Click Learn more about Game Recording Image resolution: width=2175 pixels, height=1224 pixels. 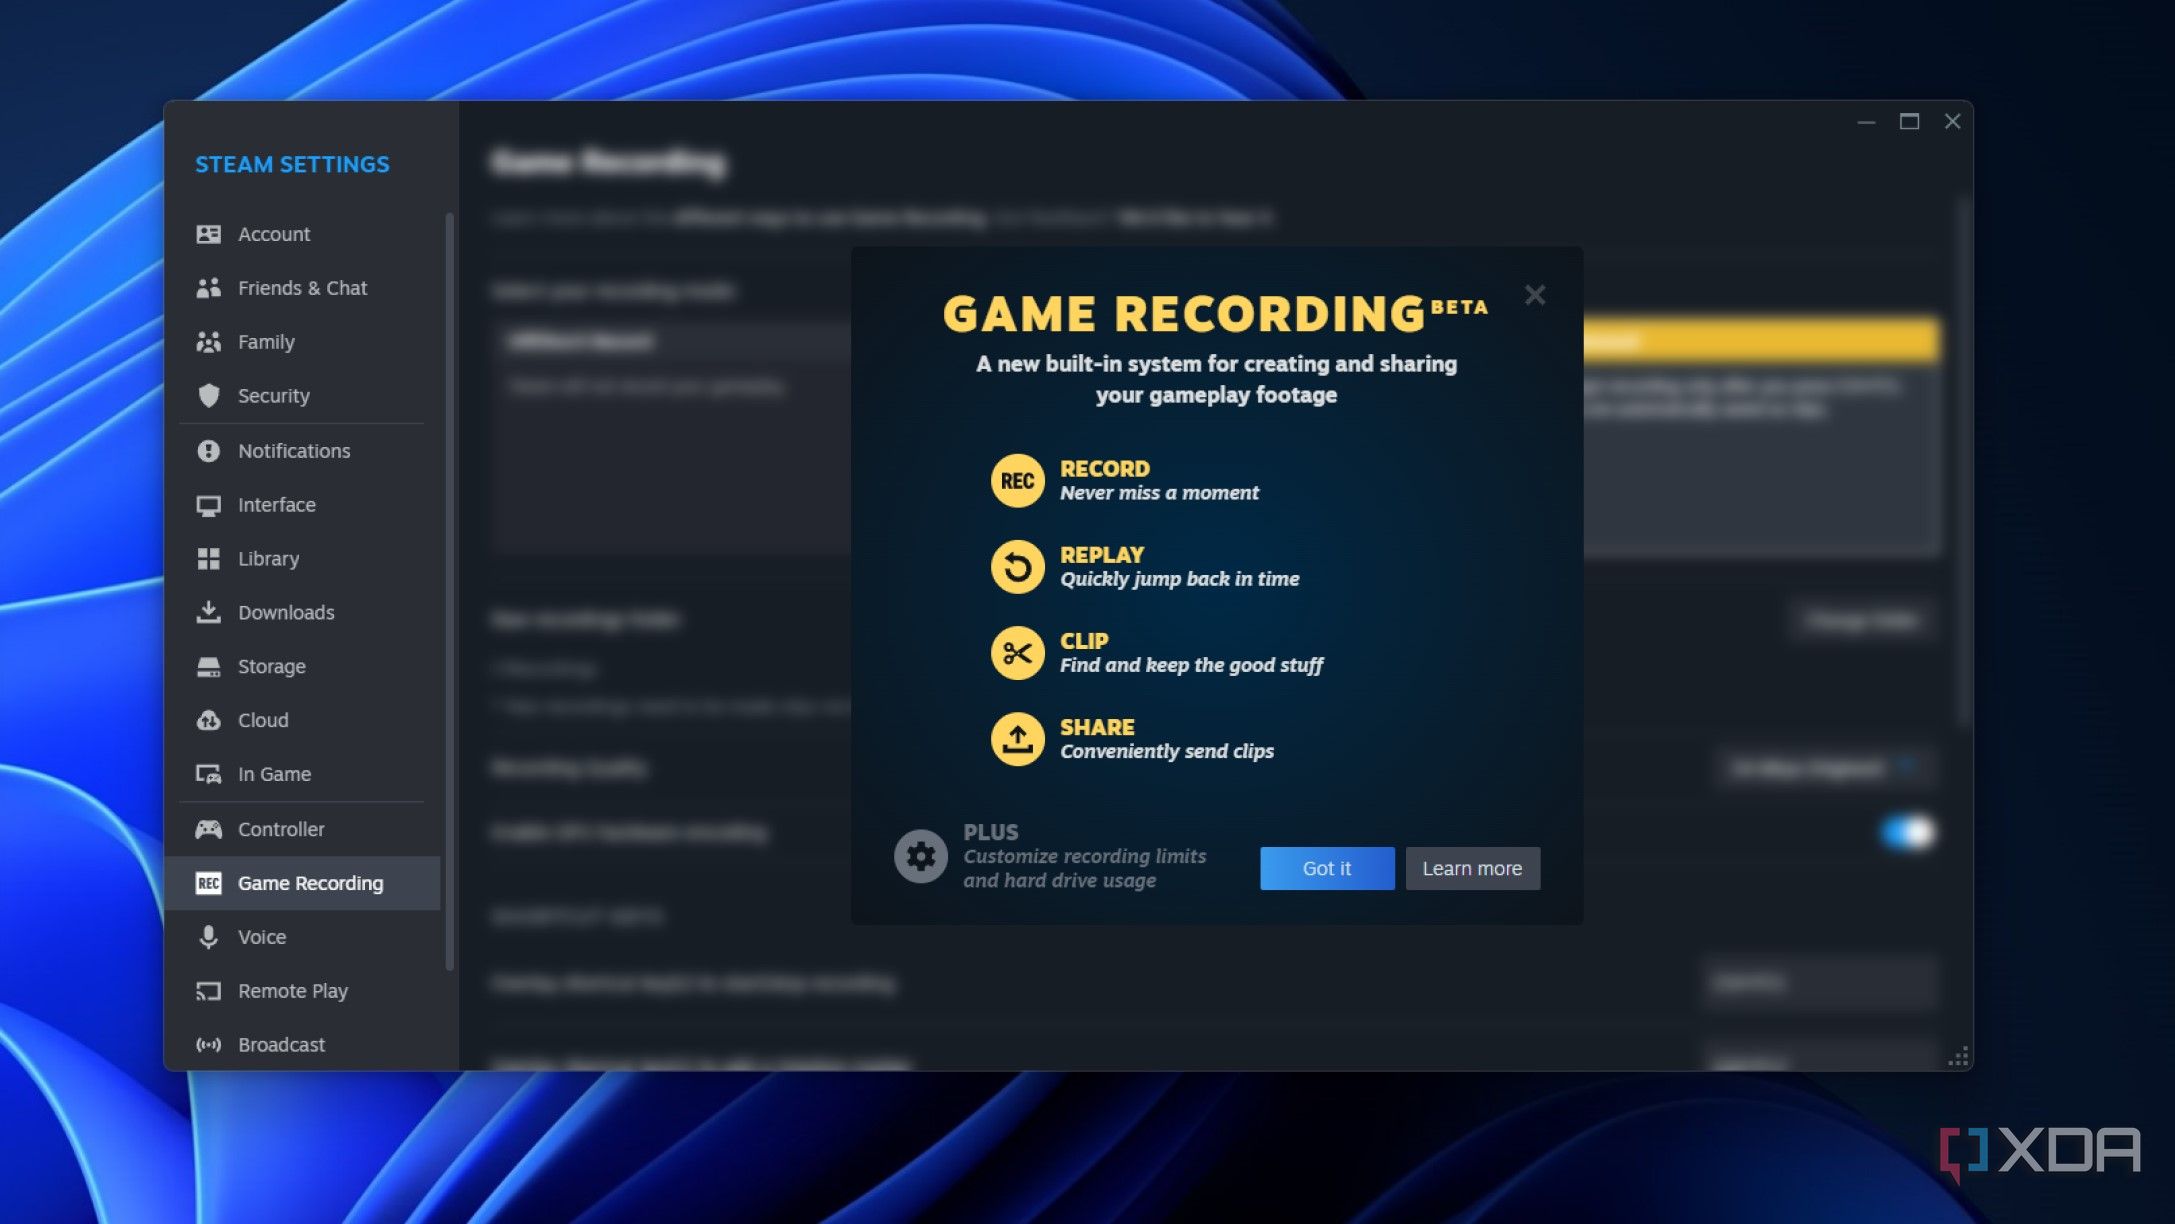(1472, 868)
